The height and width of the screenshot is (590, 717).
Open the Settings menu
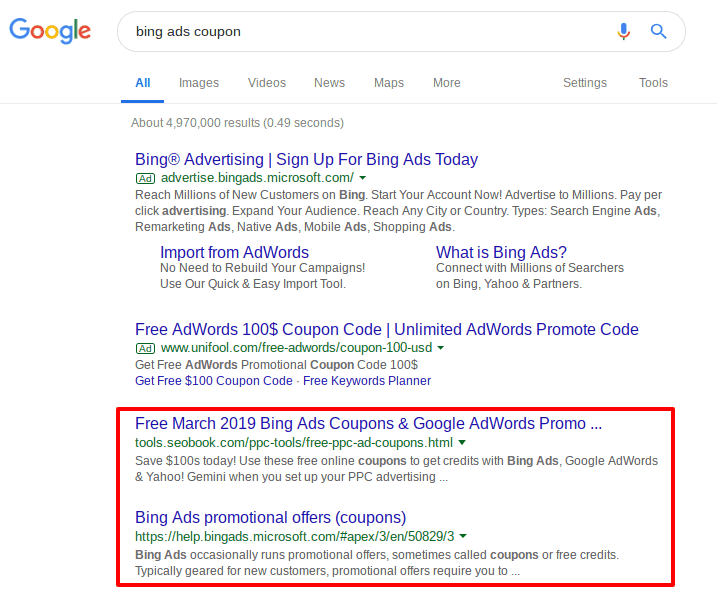point(585,83)
